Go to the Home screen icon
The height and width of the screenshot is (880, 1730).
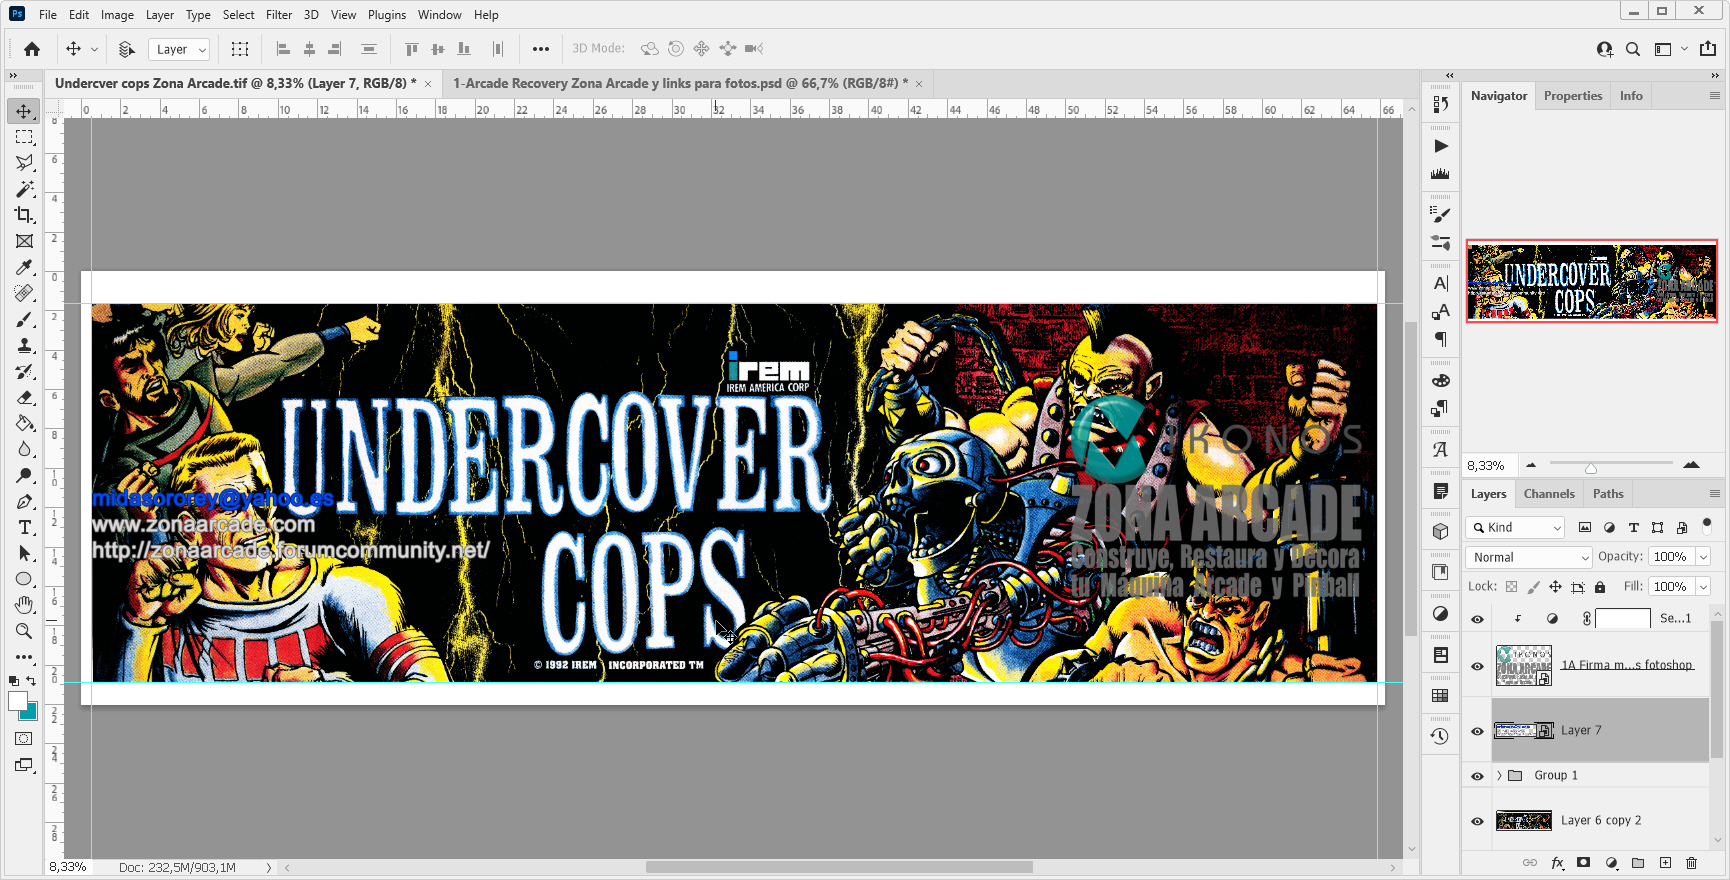[32, 49]
